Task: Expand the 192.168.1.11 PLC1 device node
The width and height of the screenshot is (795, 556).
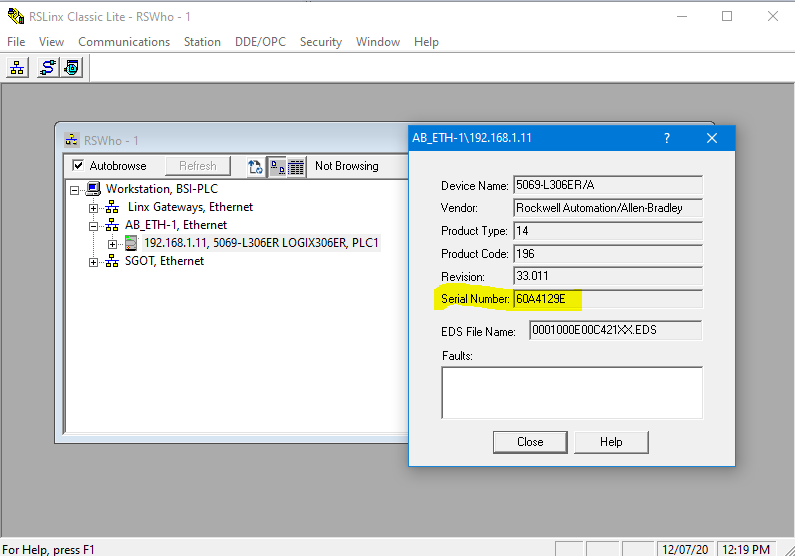Action: [x=112, y=243]
